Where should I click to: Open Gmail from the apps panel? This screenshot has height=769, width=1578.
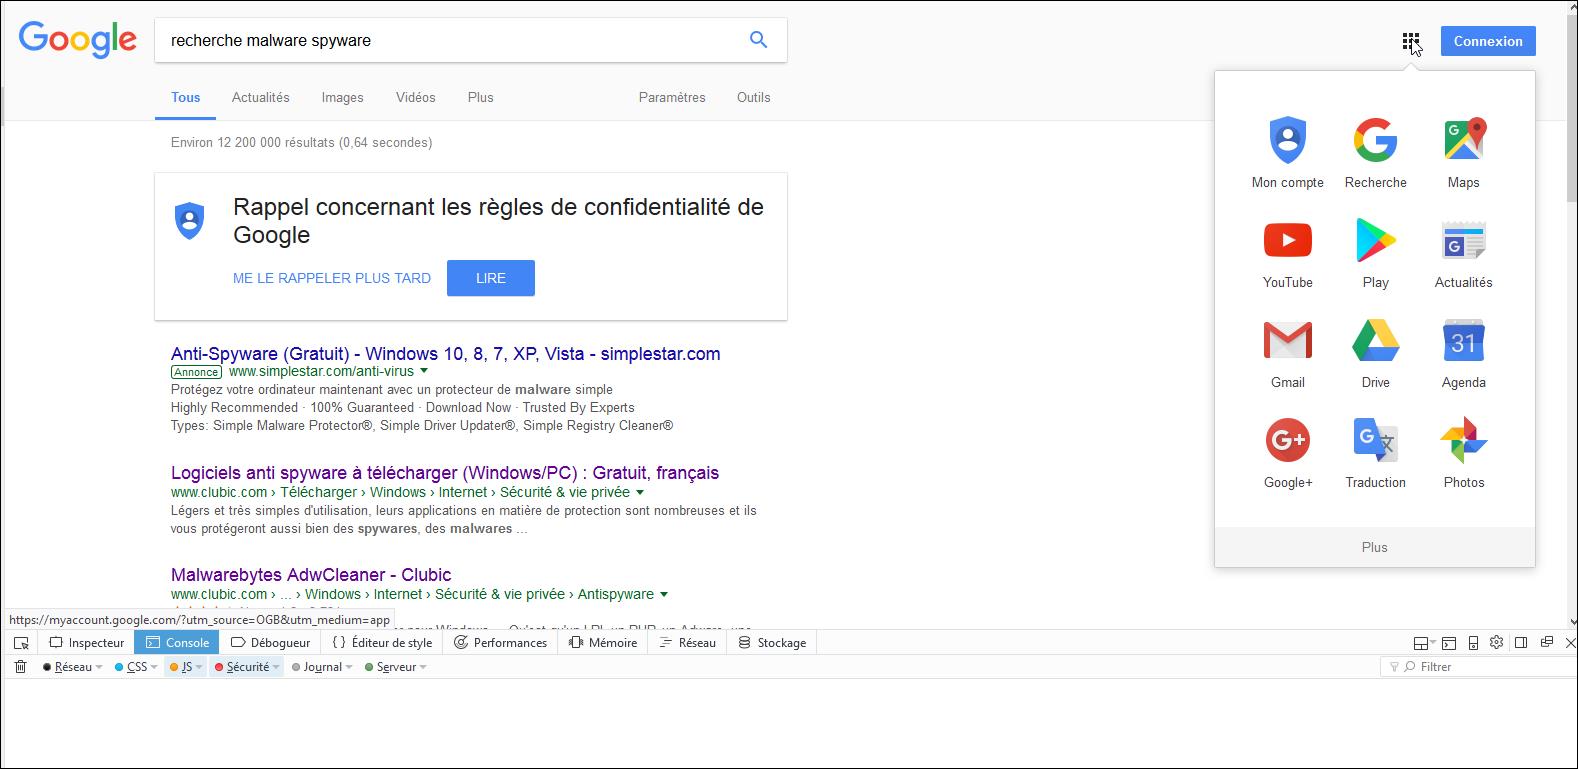coord(1288,352)
